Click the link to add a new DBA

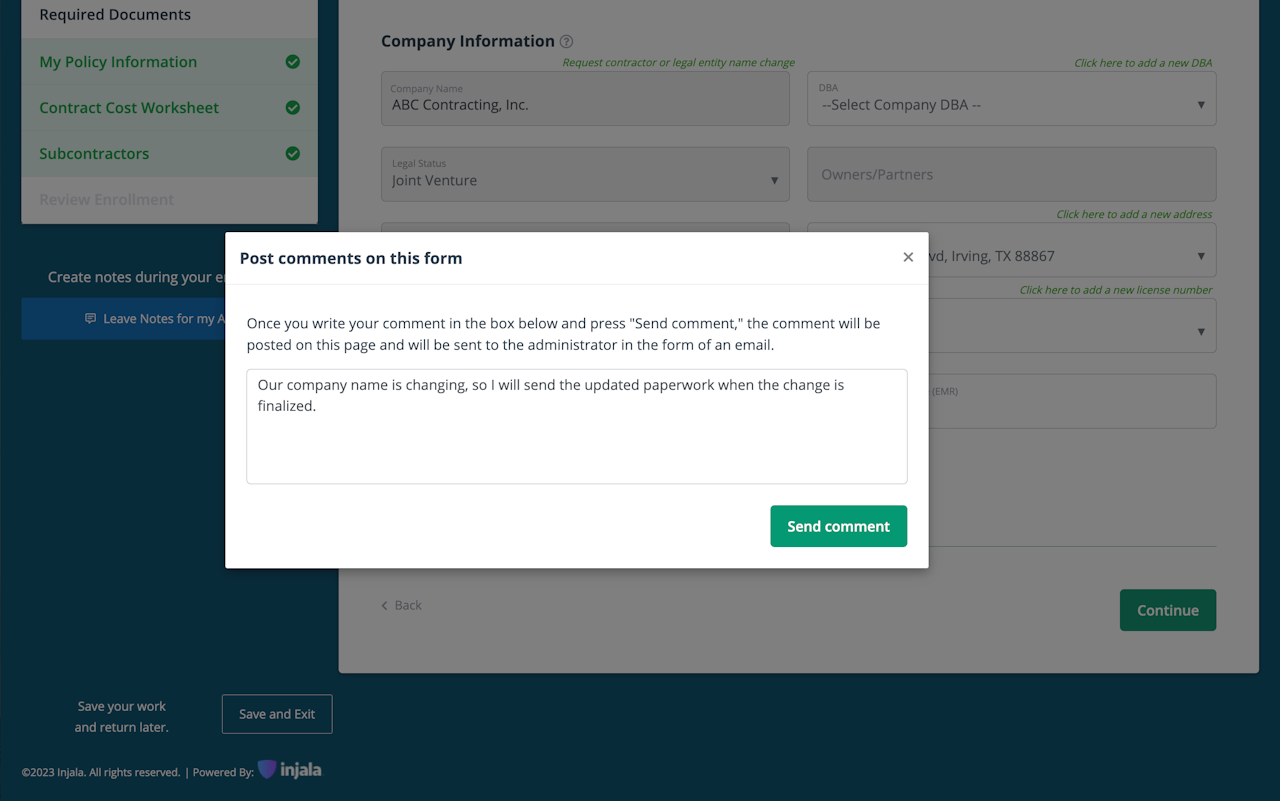pyautogui.click(x=1143, y=63)
